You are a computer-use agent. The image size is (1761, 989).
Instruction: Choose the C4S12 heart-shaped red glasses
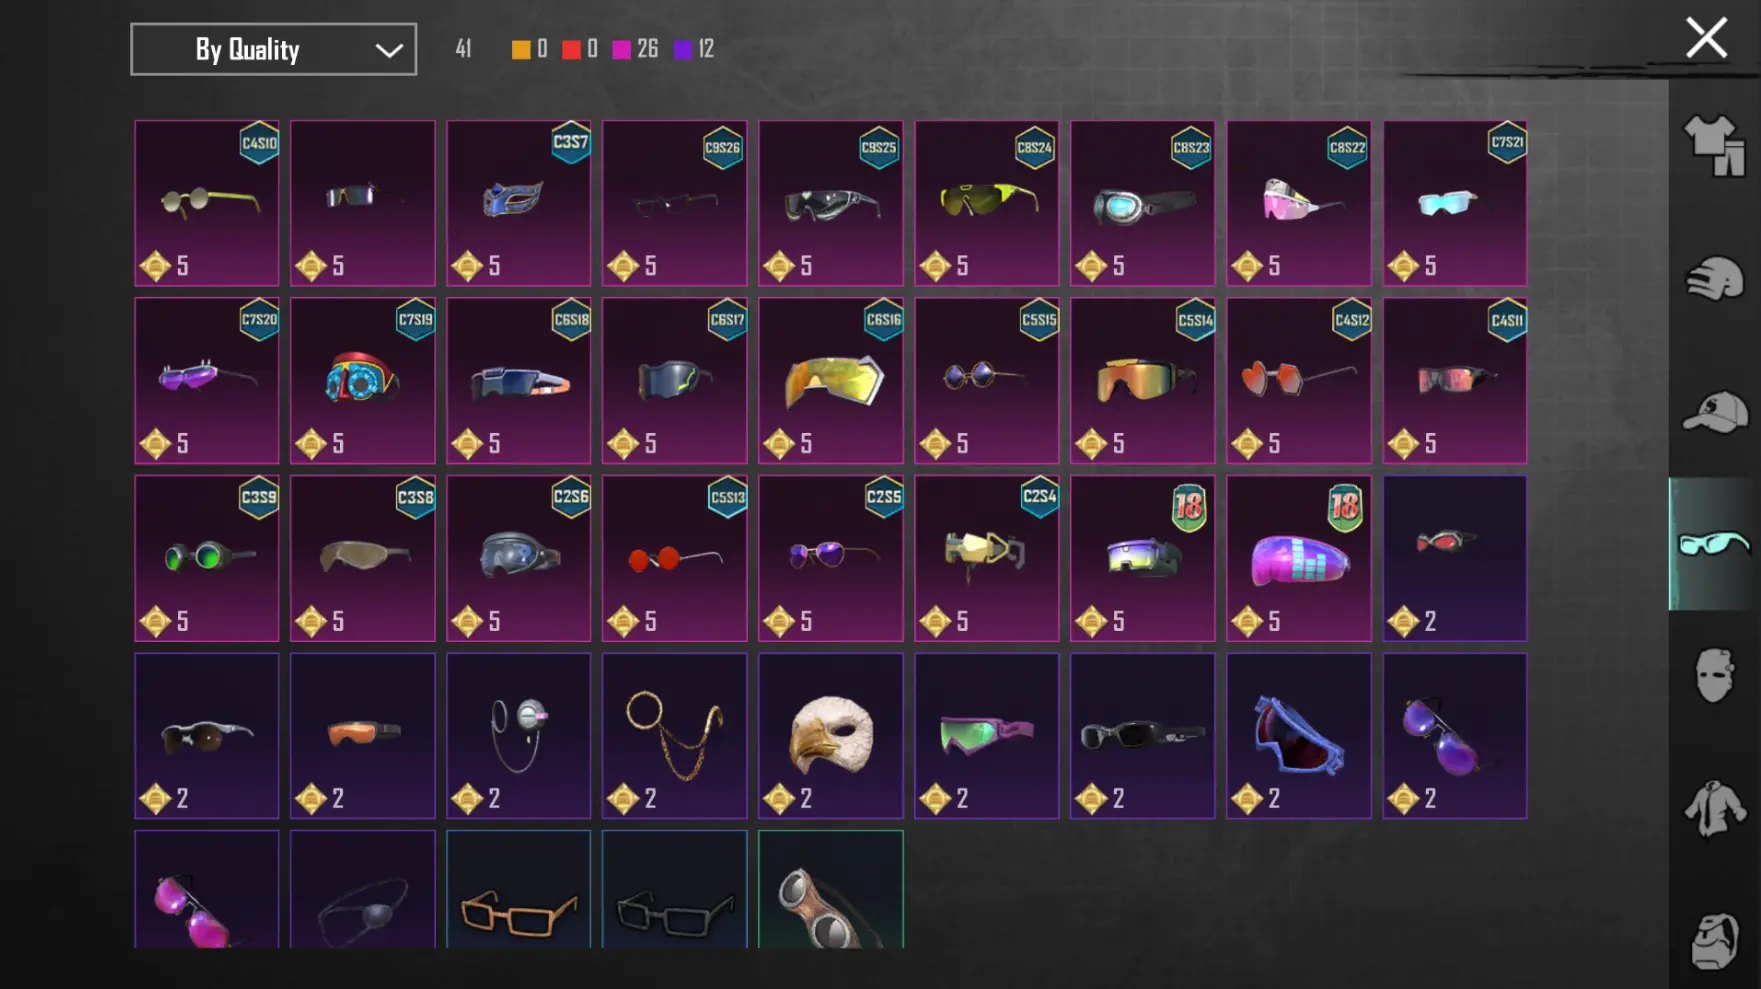pyautogui.click(x=1298, y=380)
